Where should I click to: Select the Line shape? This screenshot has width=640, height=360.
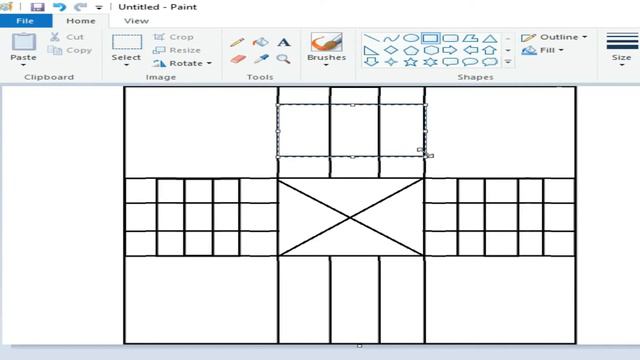tap(371, 38)
